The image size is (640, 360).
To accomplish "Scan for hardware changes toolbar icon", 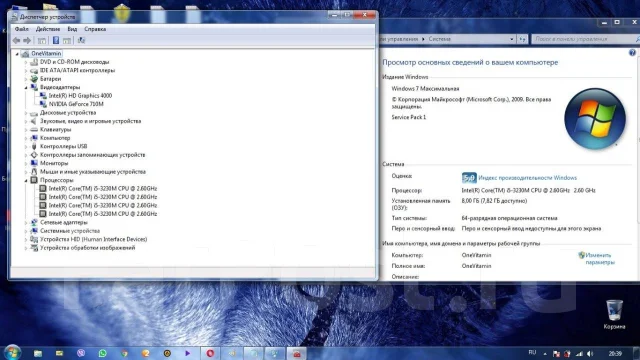I will [x=81, y=40].
